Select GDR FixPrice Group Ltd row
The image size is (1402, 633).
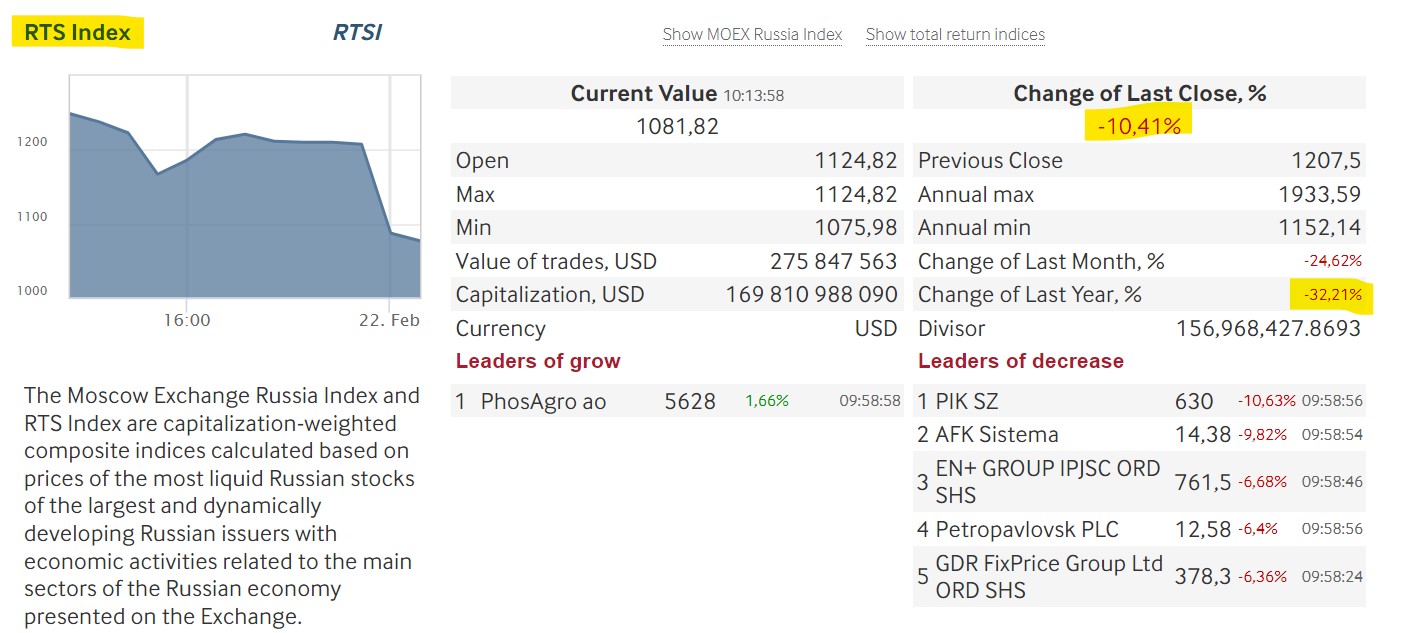[x=1139, y=577]
